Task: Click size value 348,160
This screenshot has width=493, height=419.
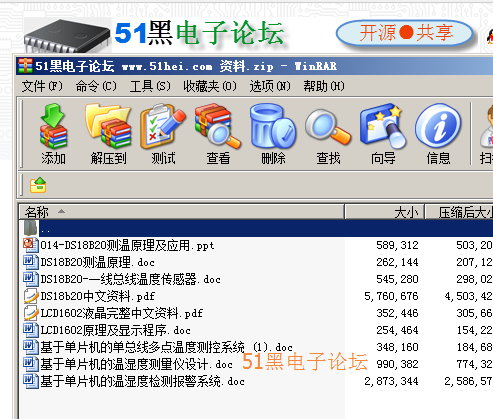Action: (397, 347)
